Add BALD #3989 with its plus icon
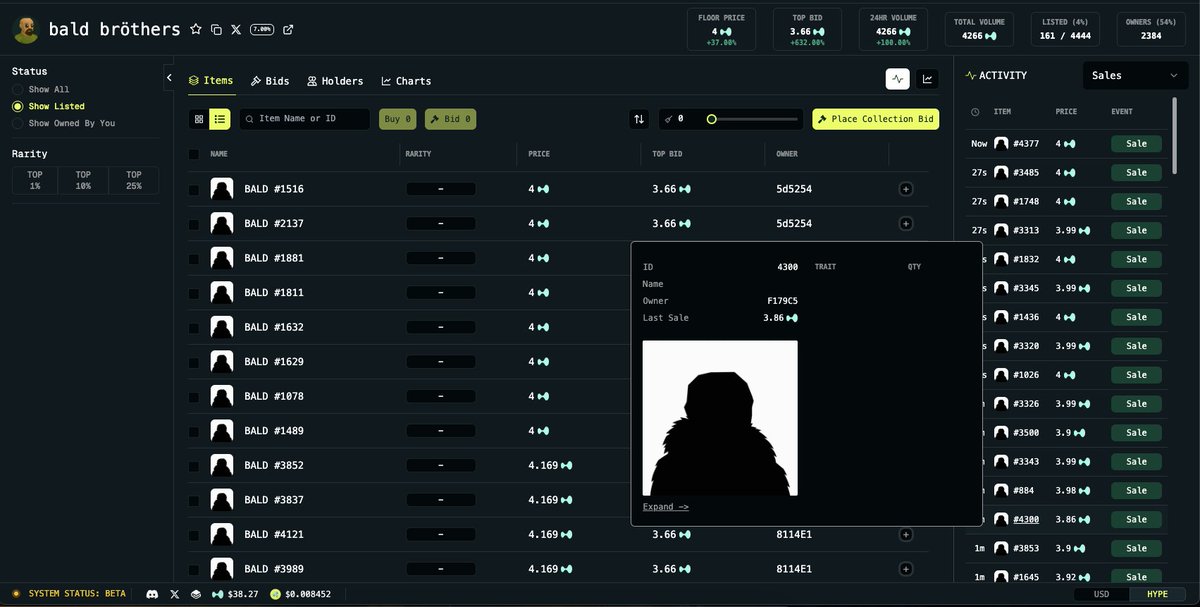 (x=906, y=569)
